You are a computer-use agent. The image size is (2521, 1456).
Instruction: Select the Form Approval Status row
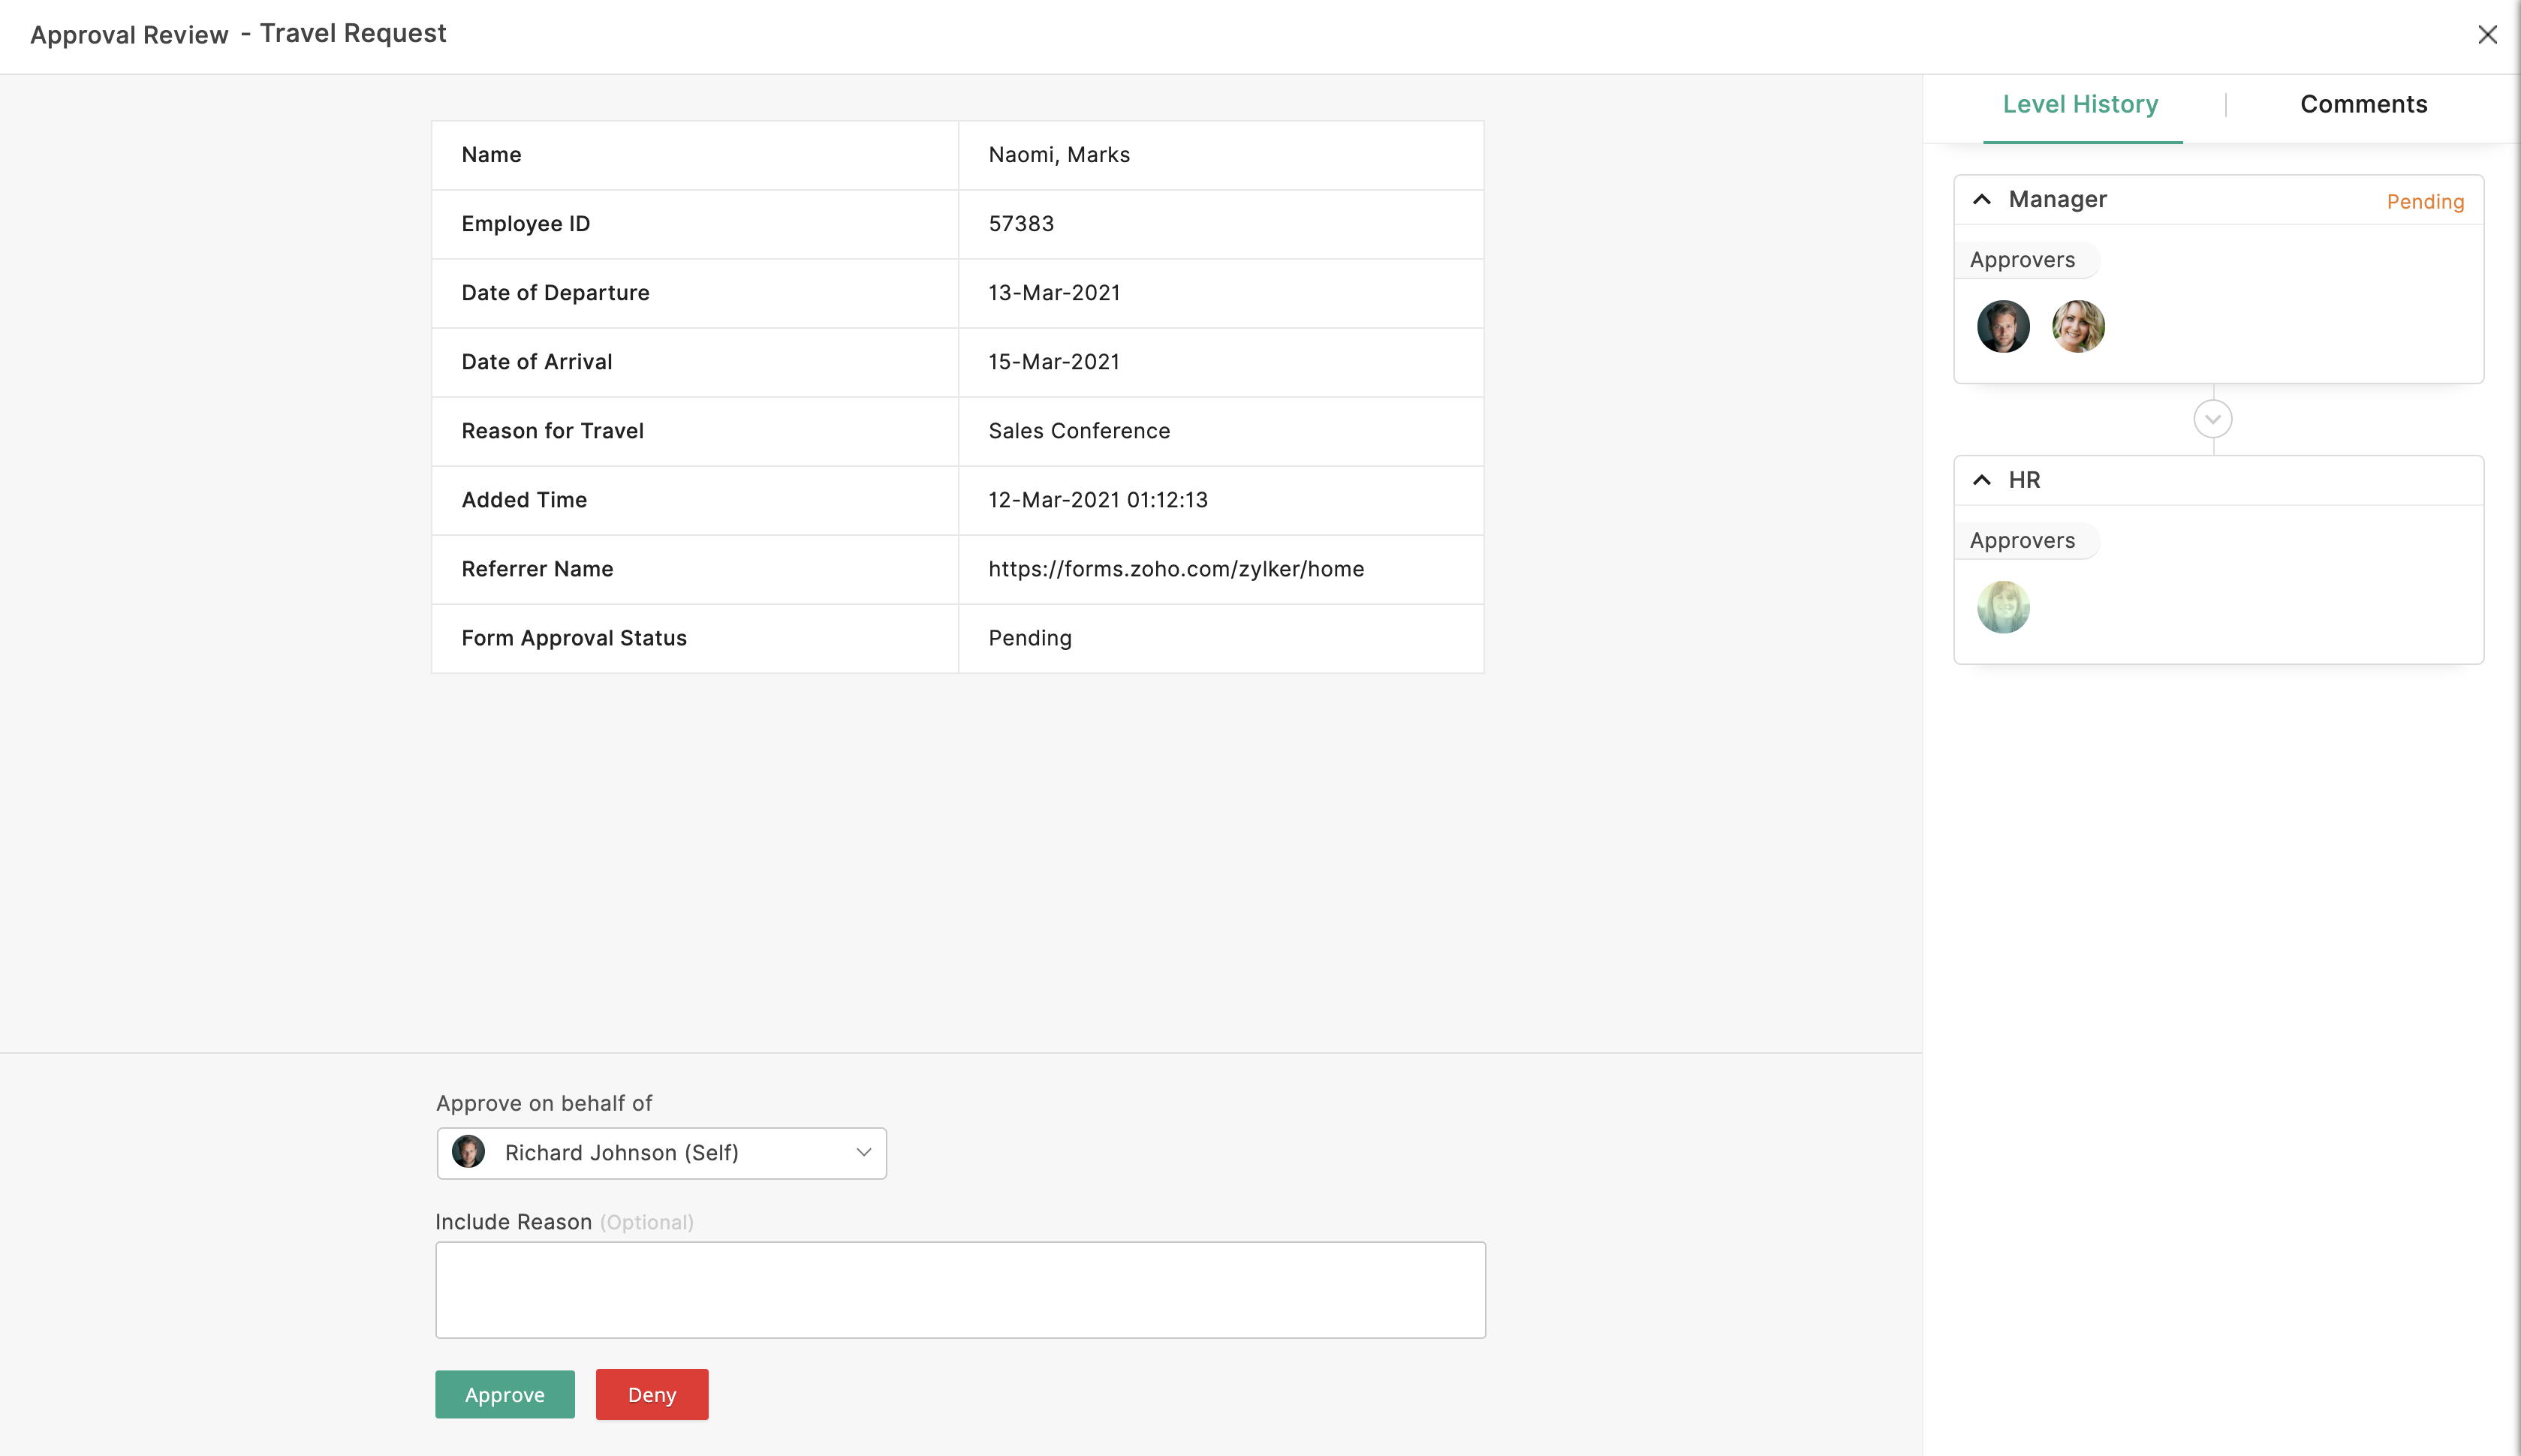coord(957,638)
